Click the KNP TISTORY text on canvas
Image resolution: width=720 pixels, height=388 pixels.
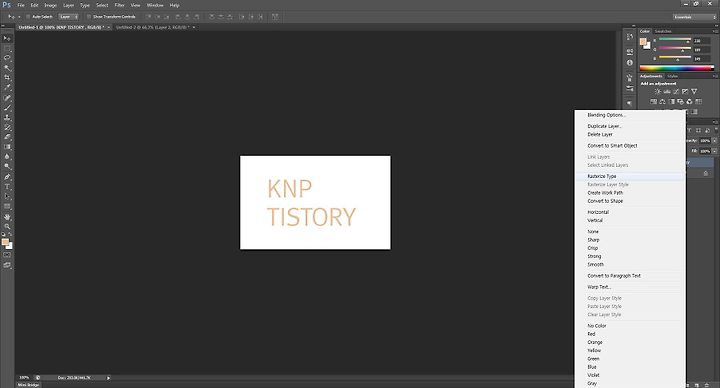click(x=311, y=202)
